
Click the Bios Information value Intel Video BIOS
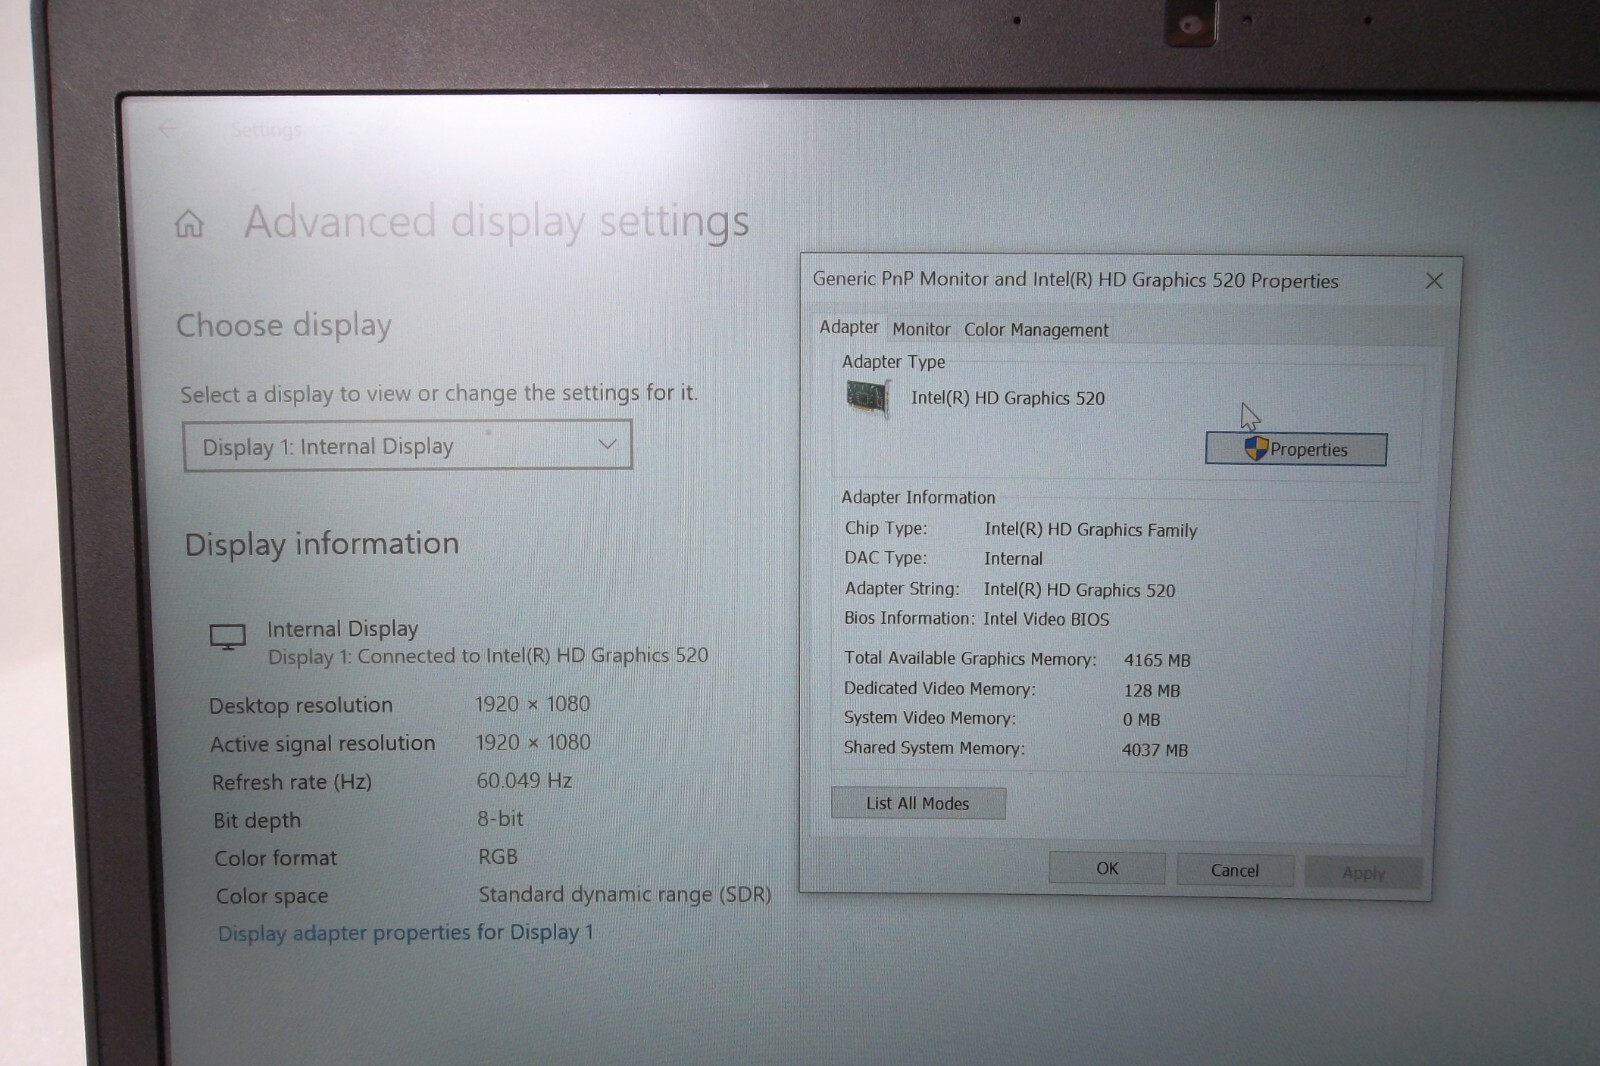1046,619
